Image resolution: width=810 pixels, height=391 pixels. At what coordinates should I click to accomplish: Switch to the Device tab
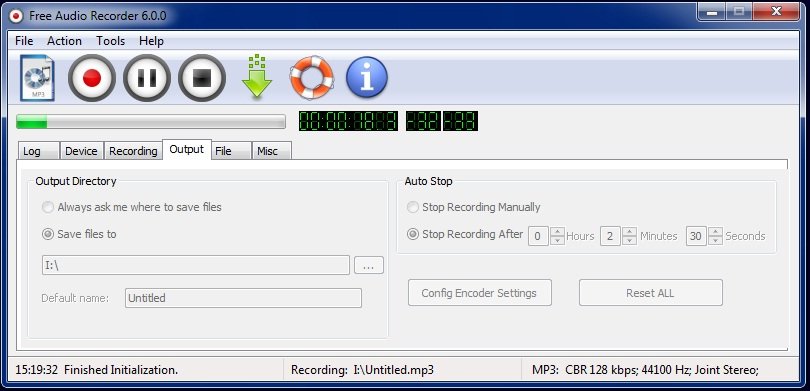[82, 151]
